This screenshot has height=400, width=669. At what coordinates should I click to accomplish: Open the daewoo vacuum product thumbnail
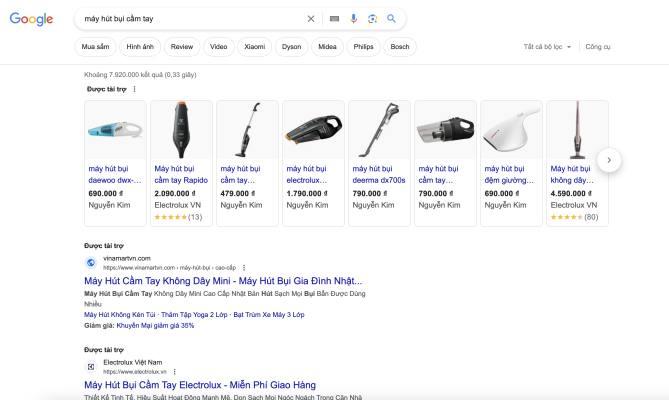(x=115, y=131)
